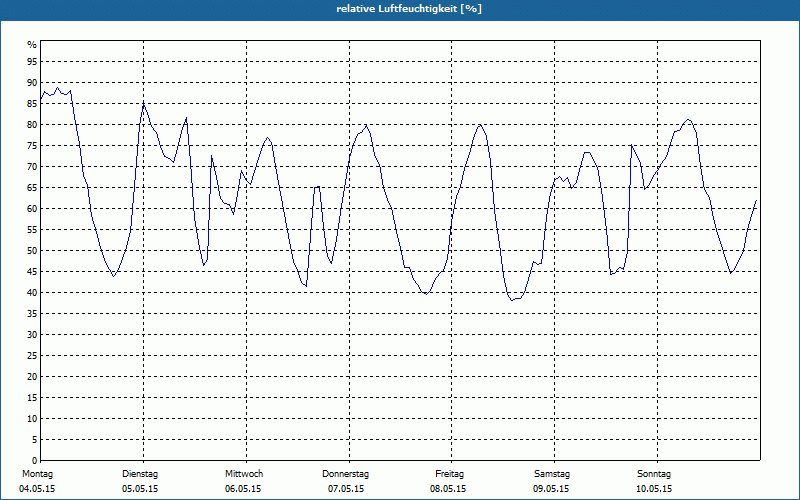Select the 'Sonntag' day label
The image size is (800, 500).
pyautogui.click(x=654, y=474)
